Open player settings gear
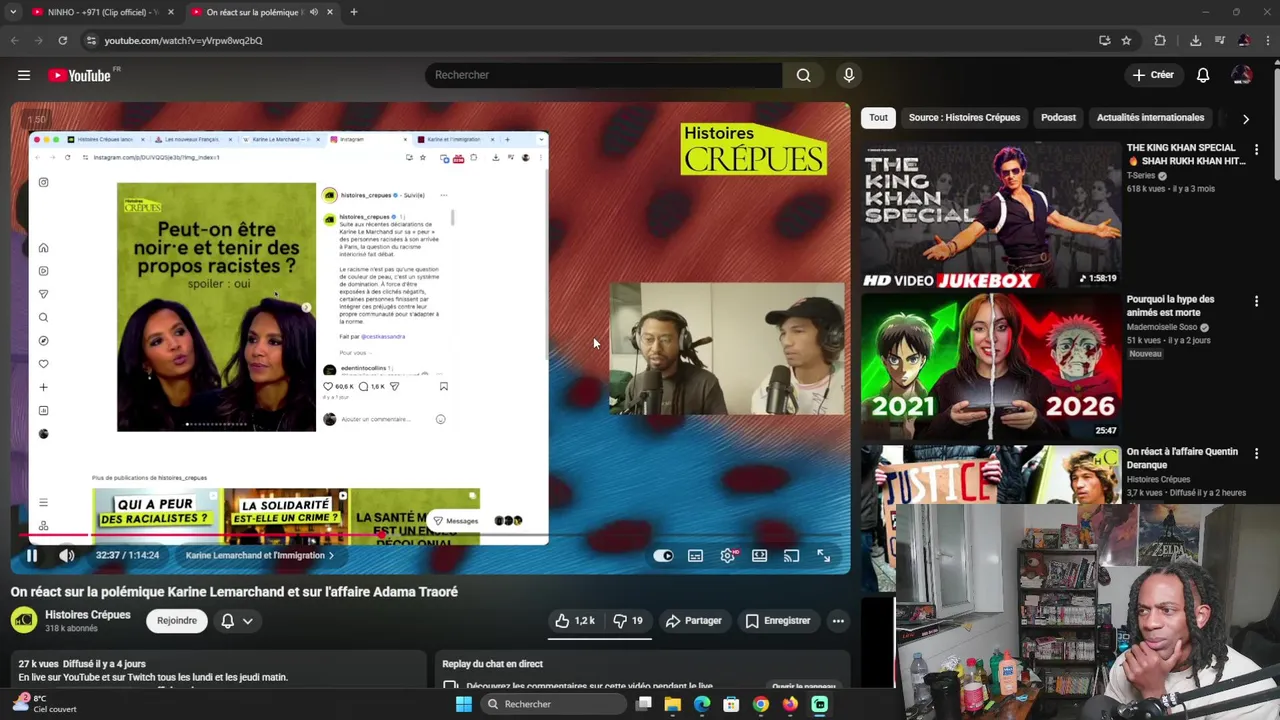Screen dimensions: 1280x720 tap(728, 556)
